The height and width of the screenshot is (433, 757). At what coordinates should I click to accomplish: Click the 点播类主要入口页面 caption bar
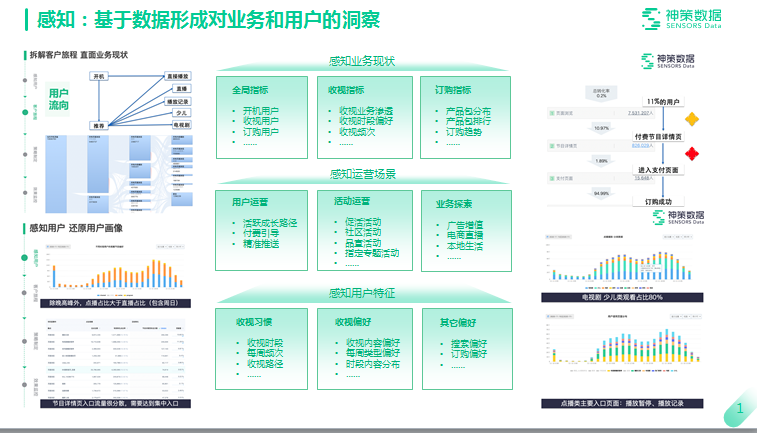coord(622,404)
